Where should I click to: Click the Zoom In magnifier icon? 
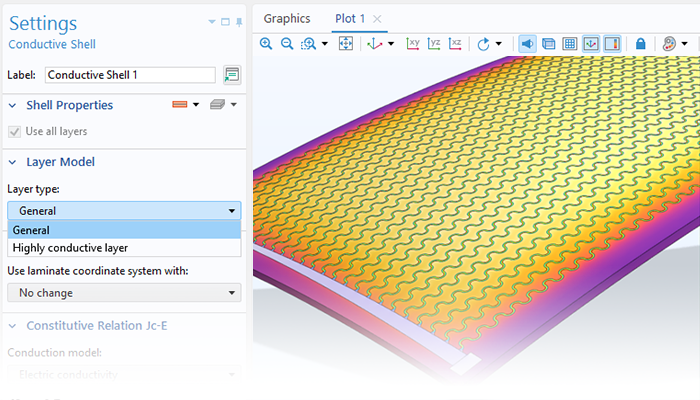[x=266, y=44]
